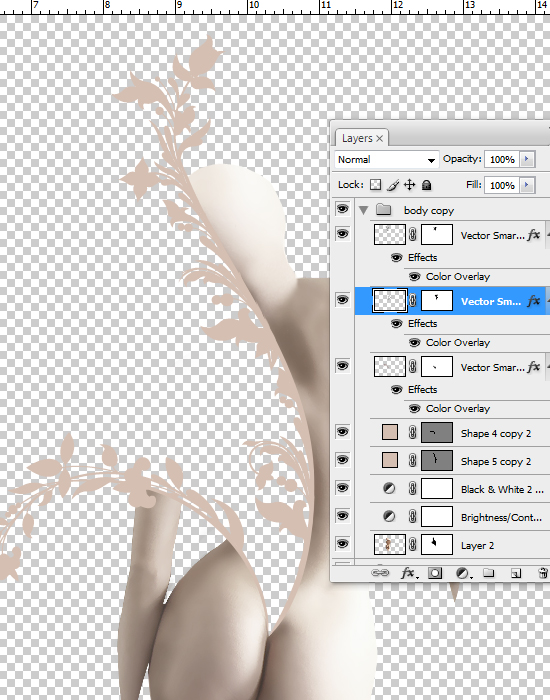
Task: Click the Add layer mask icon
Action: (435, 573)
